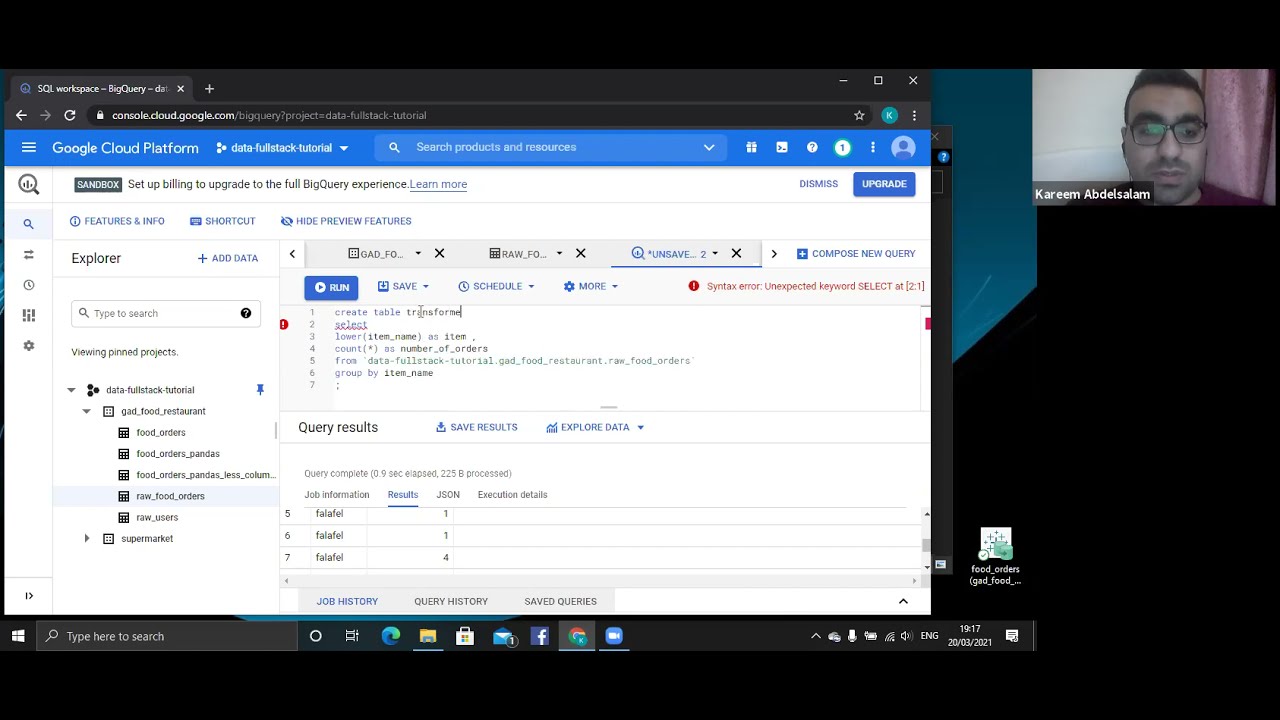
Task: Click ADD DATA in Explorer
Action: 228,258
